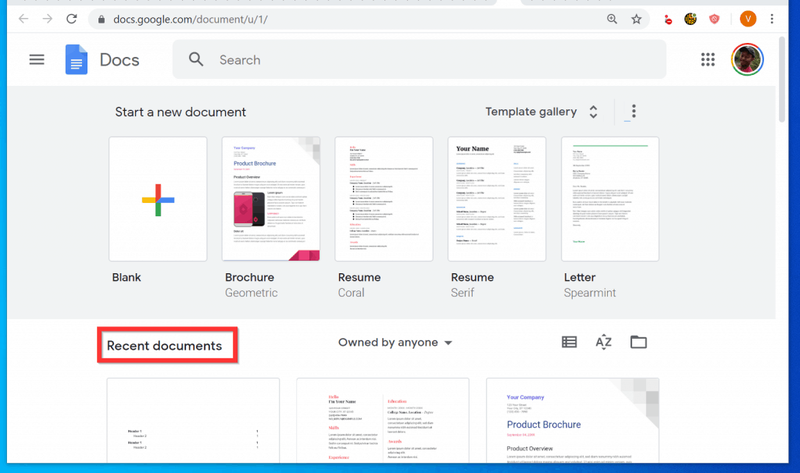Open the file picker folder icon
This screenshot has width=800, height=473.
(638, 342)
